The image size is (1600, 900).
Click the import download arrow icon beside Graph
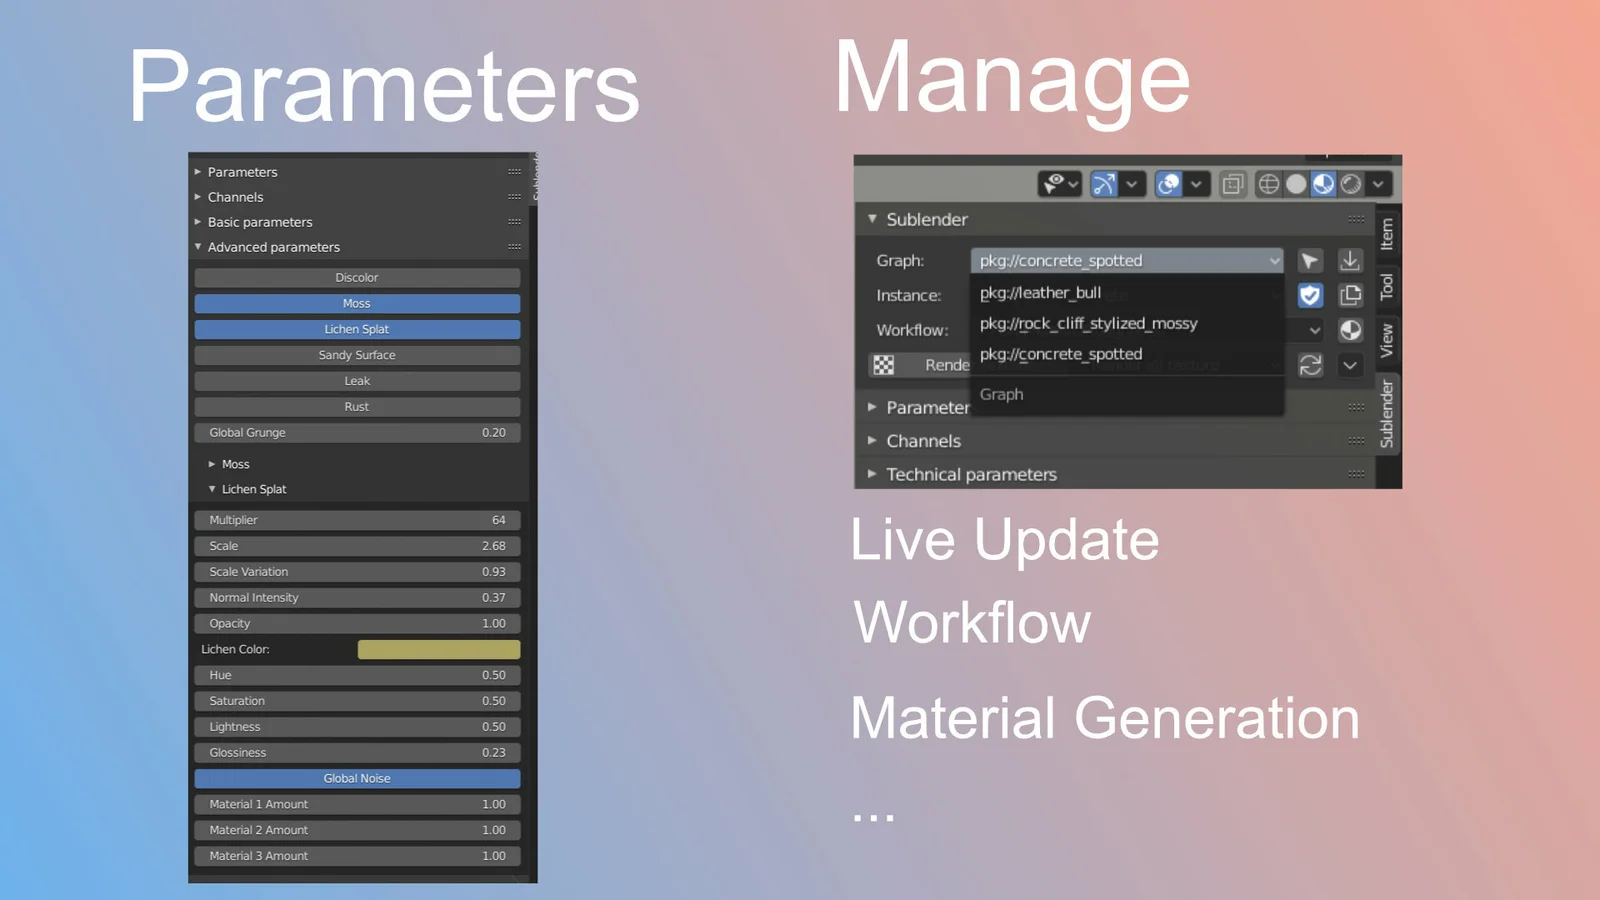(x=1350, y=261)
